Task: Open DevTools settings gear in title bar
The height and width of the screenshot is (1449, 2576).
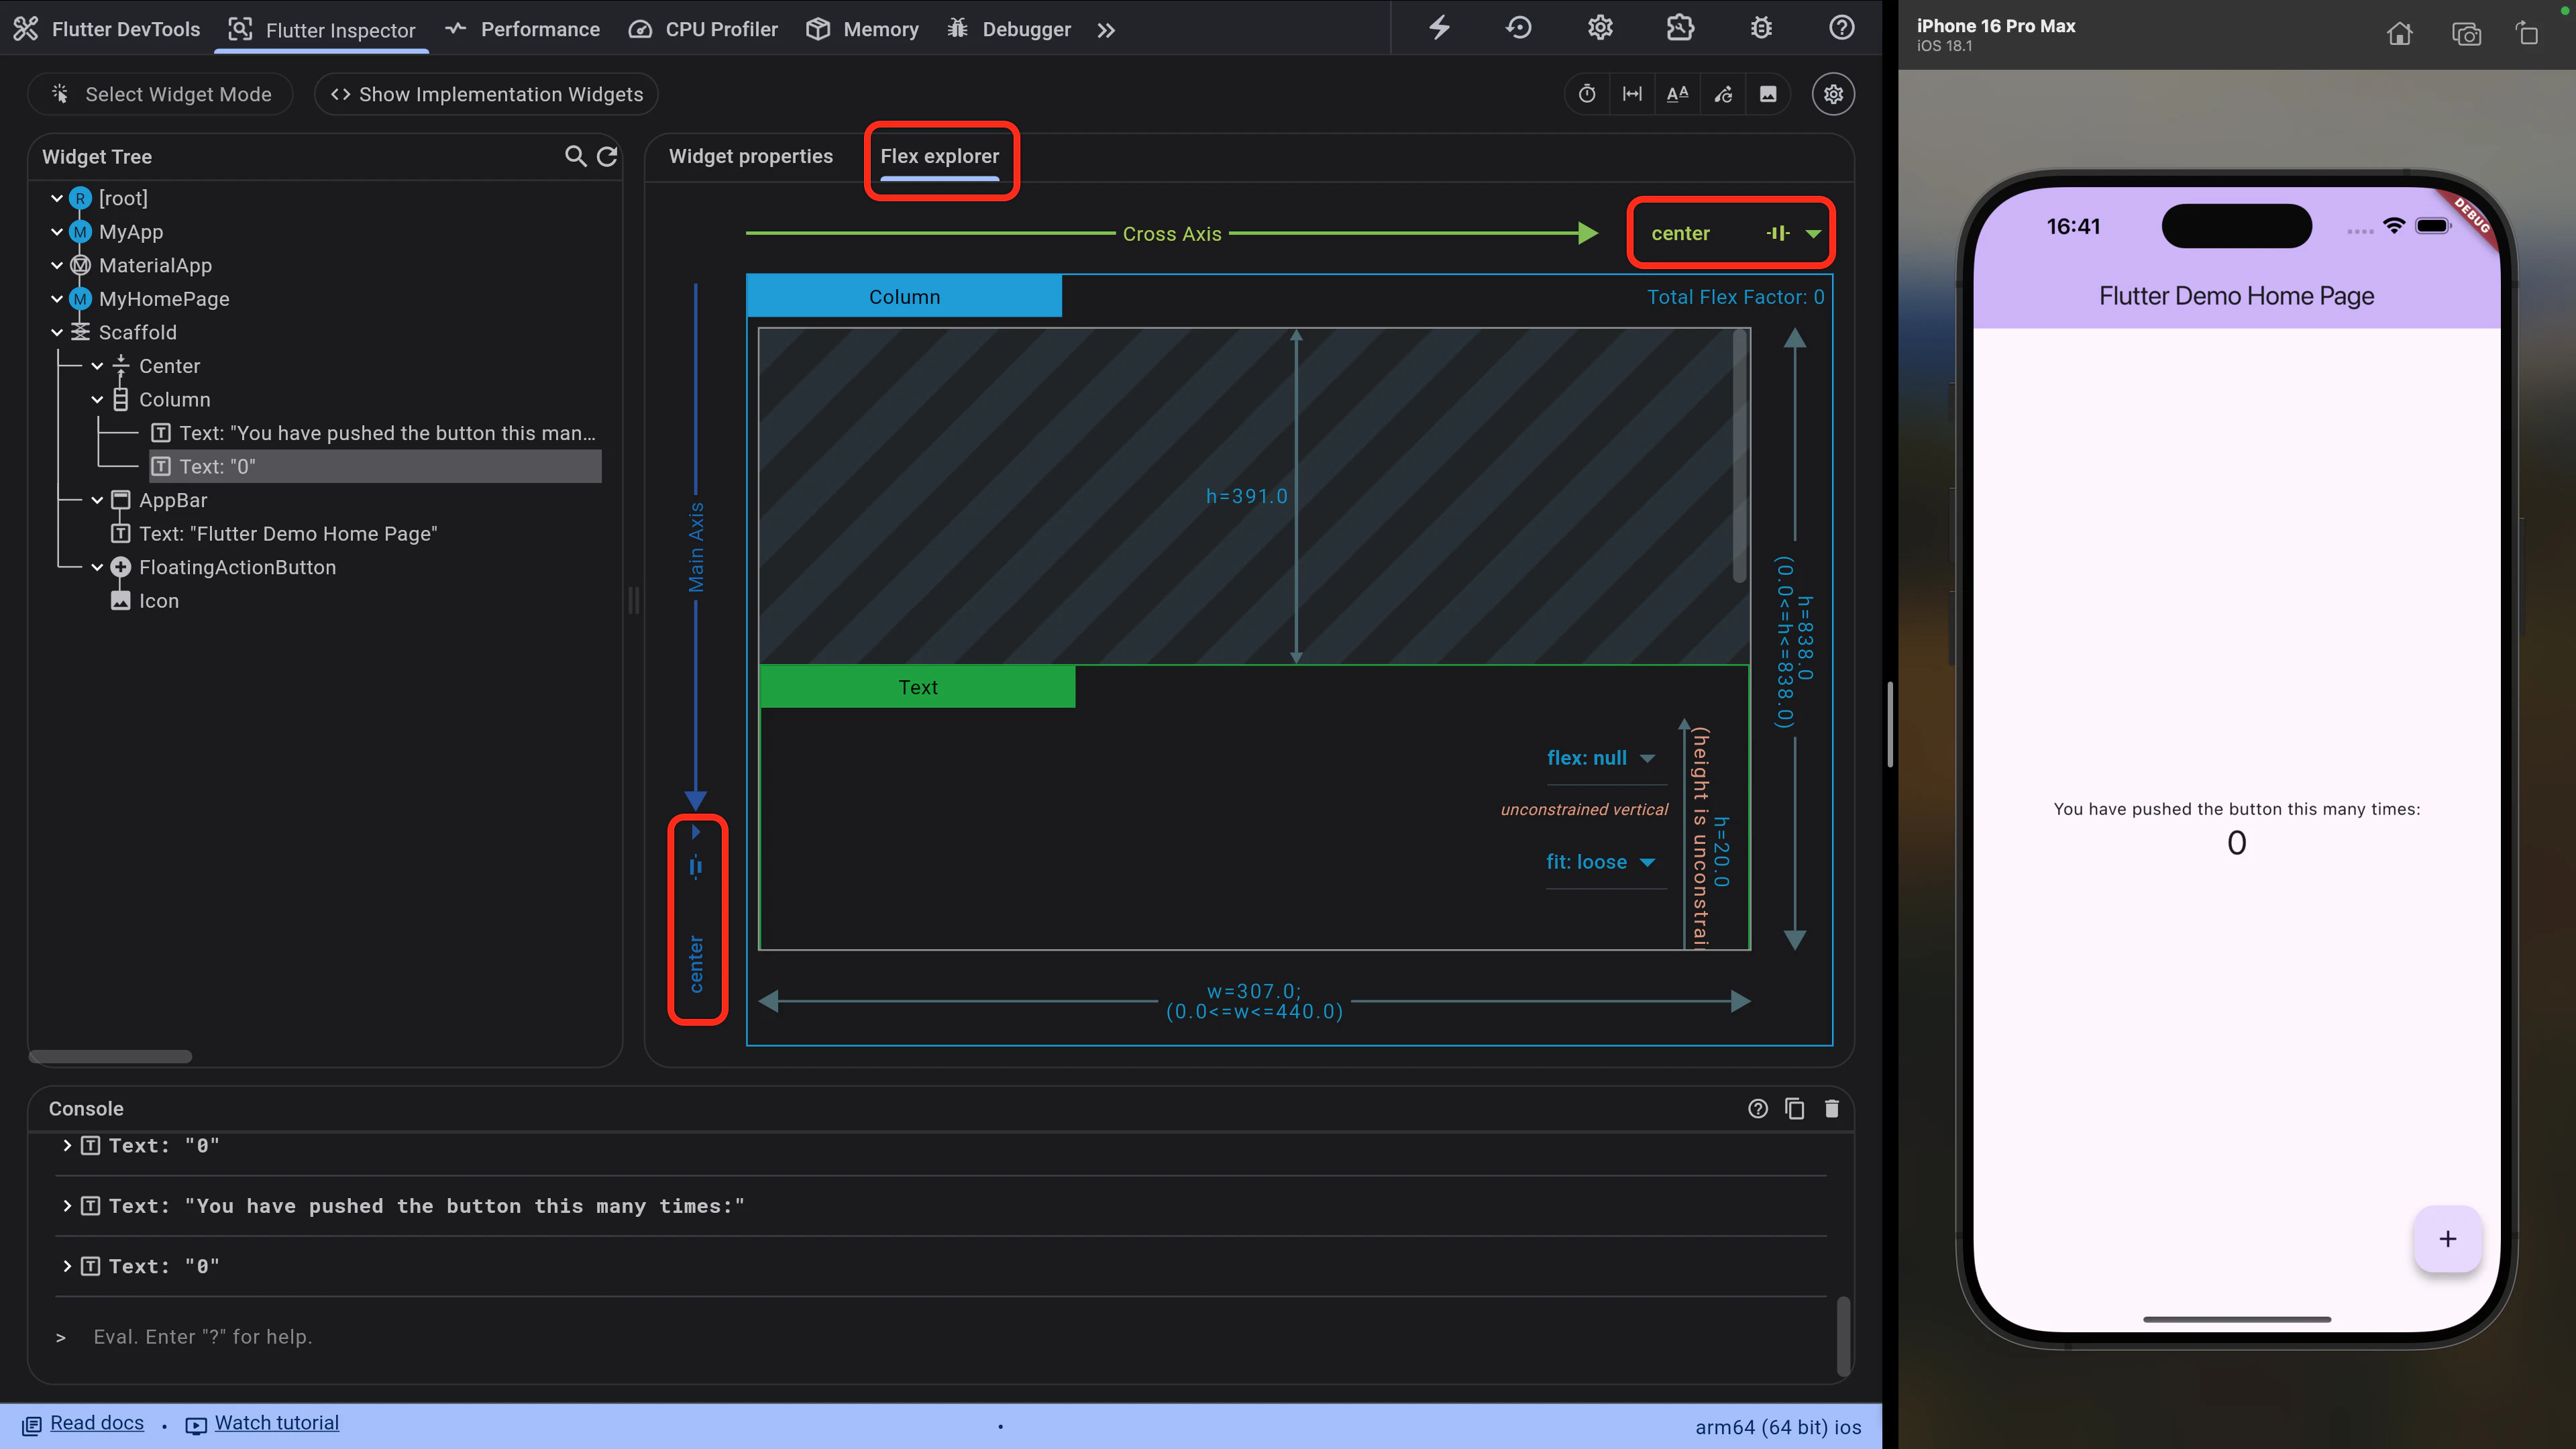Action: (1600, 28)
